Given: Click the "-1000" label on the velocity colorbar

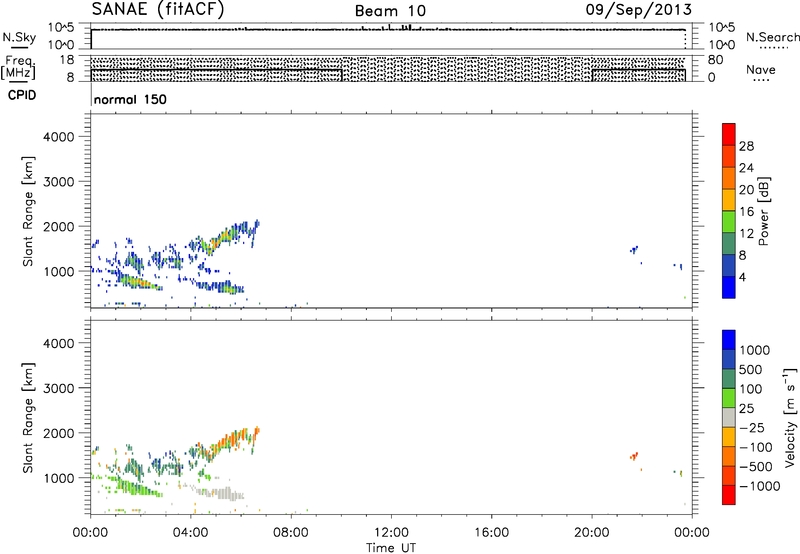Looking at the screenshot, I should [760, 486].
